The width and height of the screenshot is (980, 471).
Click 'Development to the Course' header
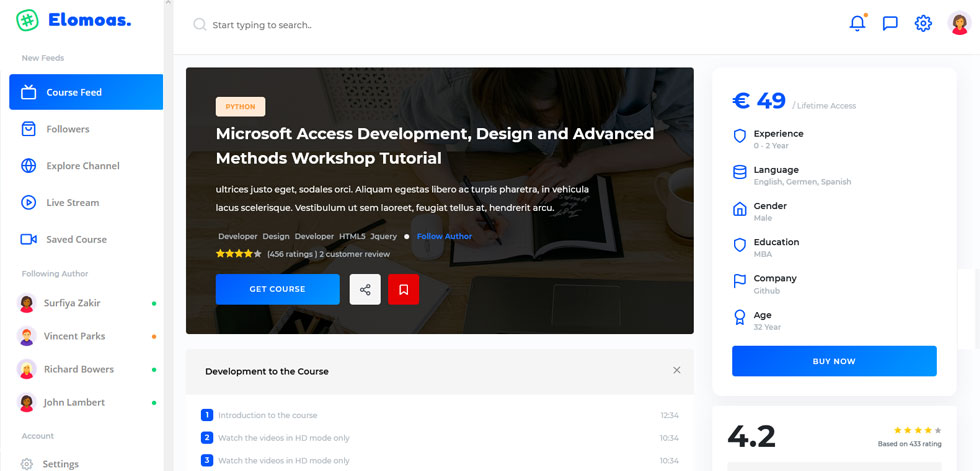(x=267, y=371)
